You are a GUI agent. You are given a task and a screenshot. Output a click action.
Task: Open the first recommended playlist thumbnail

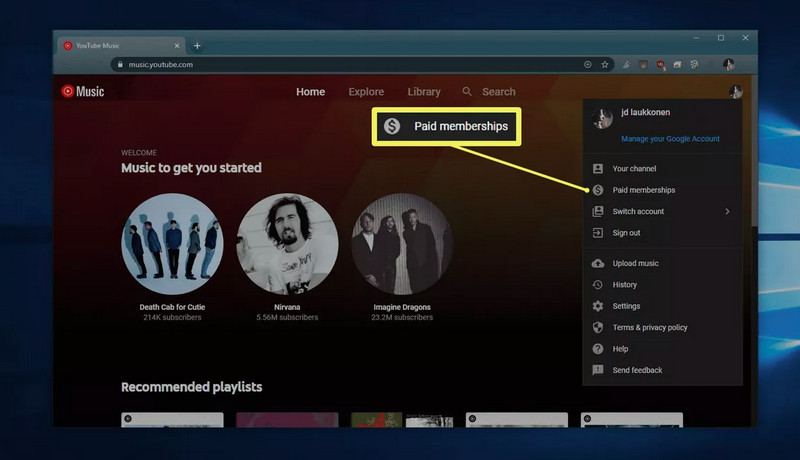pos(172,420)
